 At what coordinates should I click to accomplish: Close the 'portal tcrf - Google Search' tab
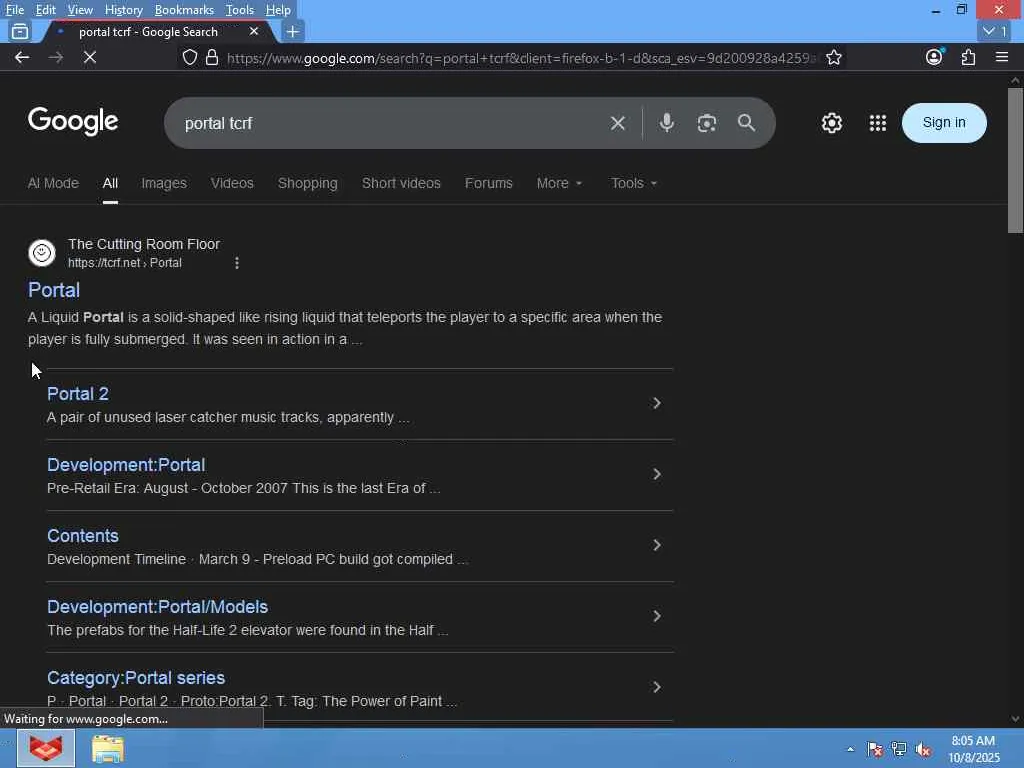tap(254, 31)
